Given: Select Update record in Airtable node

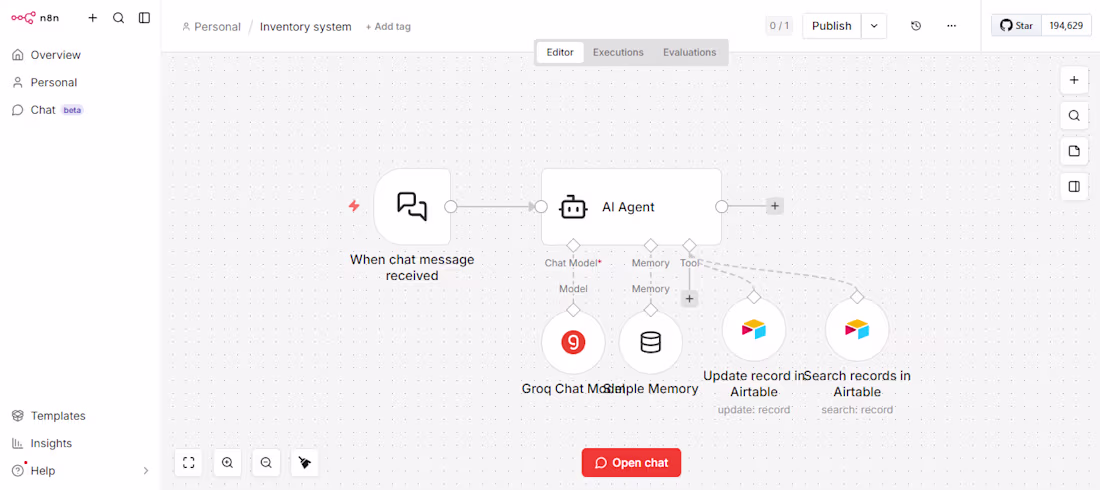Looking at the screenshot, I should [754, 329].
